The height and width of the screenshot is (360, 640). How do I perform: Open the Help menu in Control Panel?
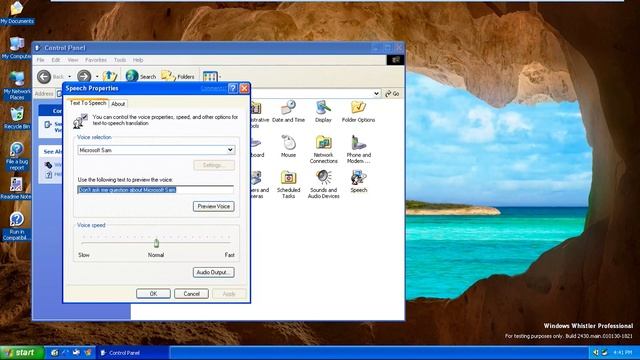(x=138, y=60)
